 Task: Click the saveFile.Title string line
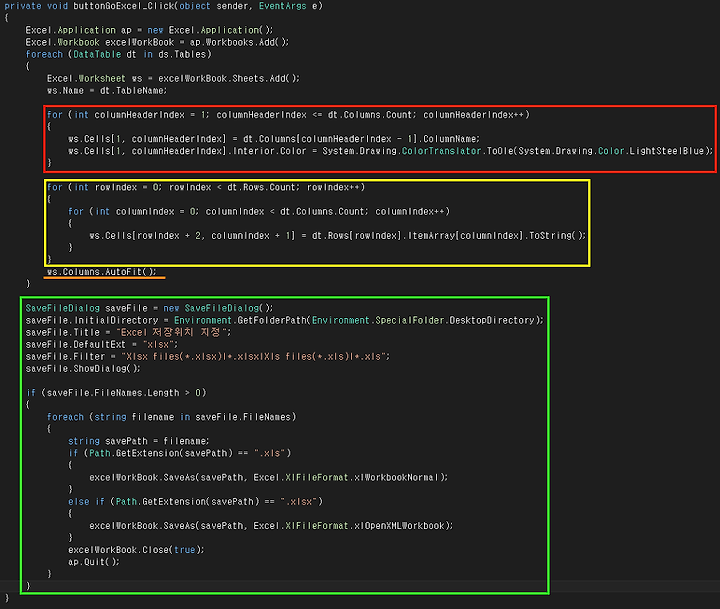[128, 332]
